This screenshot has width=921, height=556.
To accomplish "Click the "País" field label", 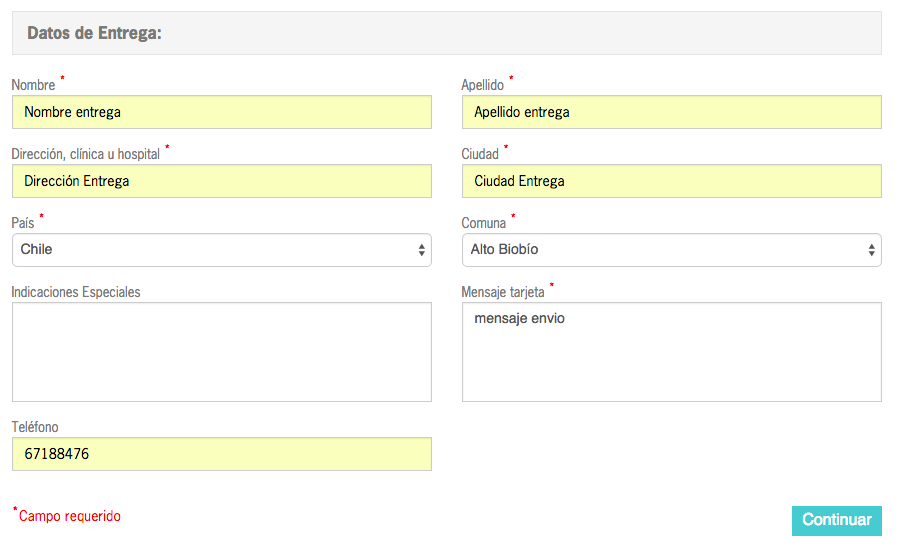I will click(x=23, y=223).
